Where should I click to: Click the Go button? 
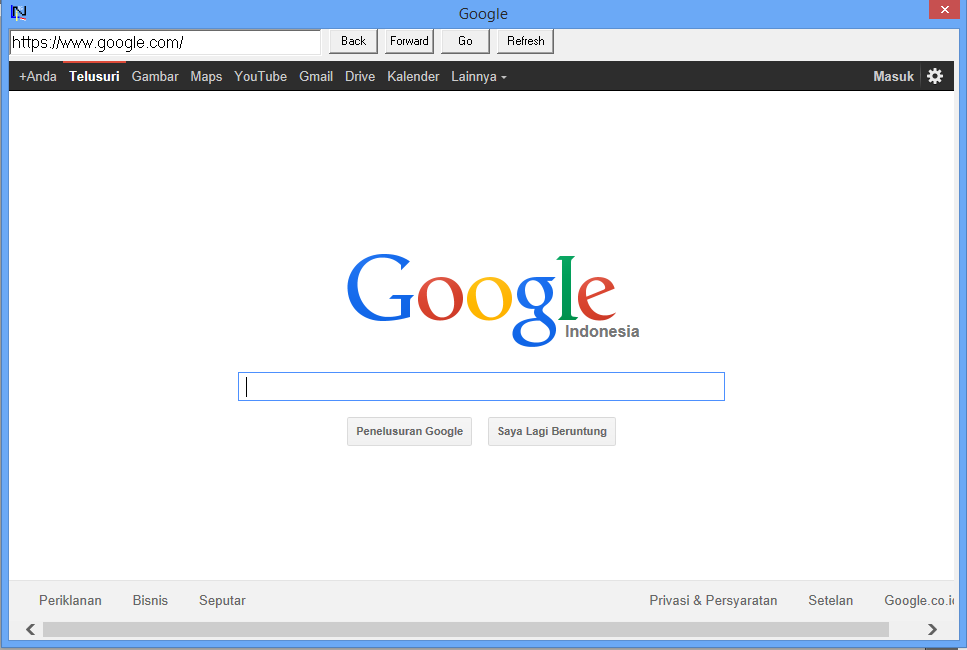(x=465, y=41)
